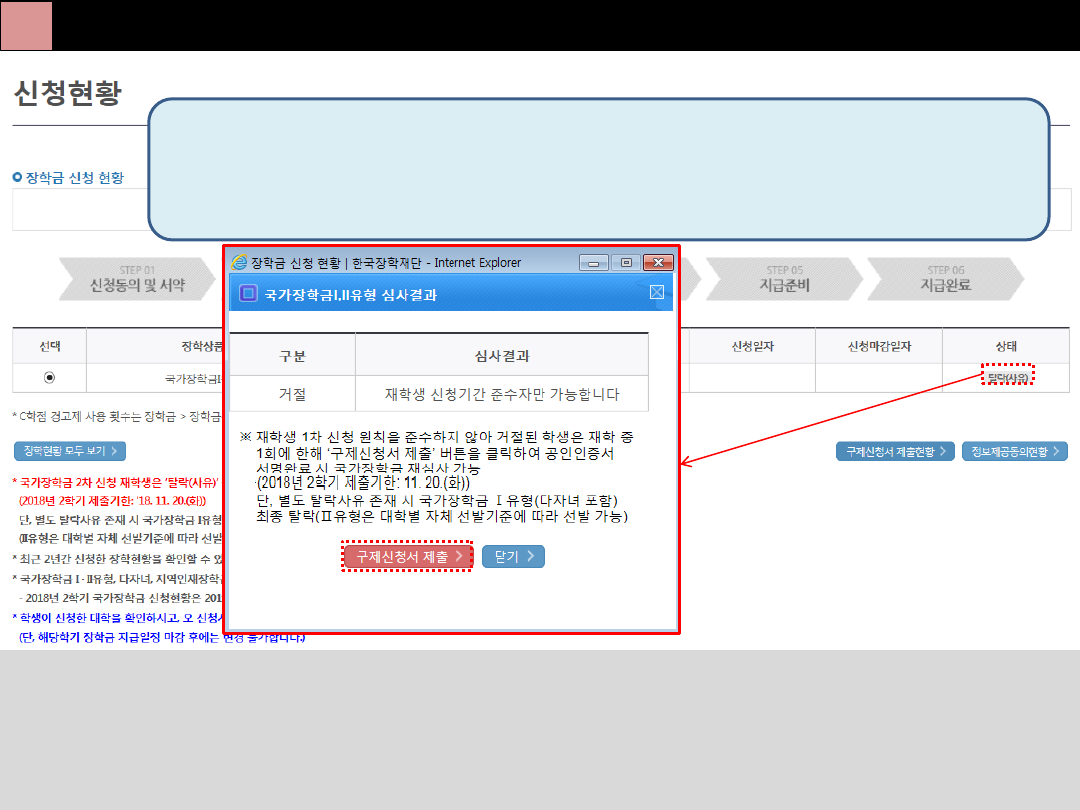Click the blue circle icon beside 장학금 신청 현황

click(17, 178)
